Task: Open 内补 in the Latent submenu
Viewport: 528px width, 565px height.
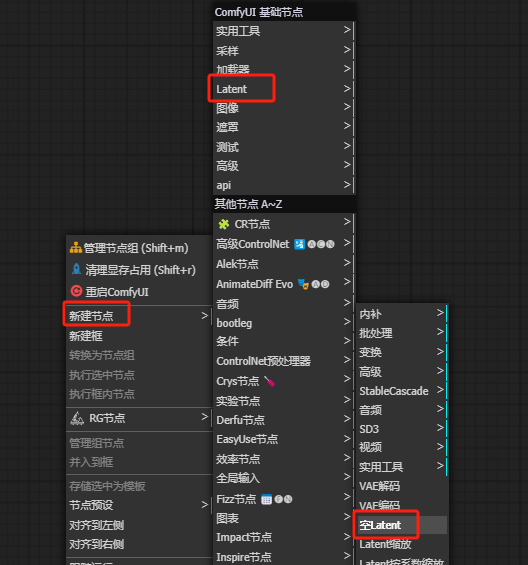Action: click(402, 314)
